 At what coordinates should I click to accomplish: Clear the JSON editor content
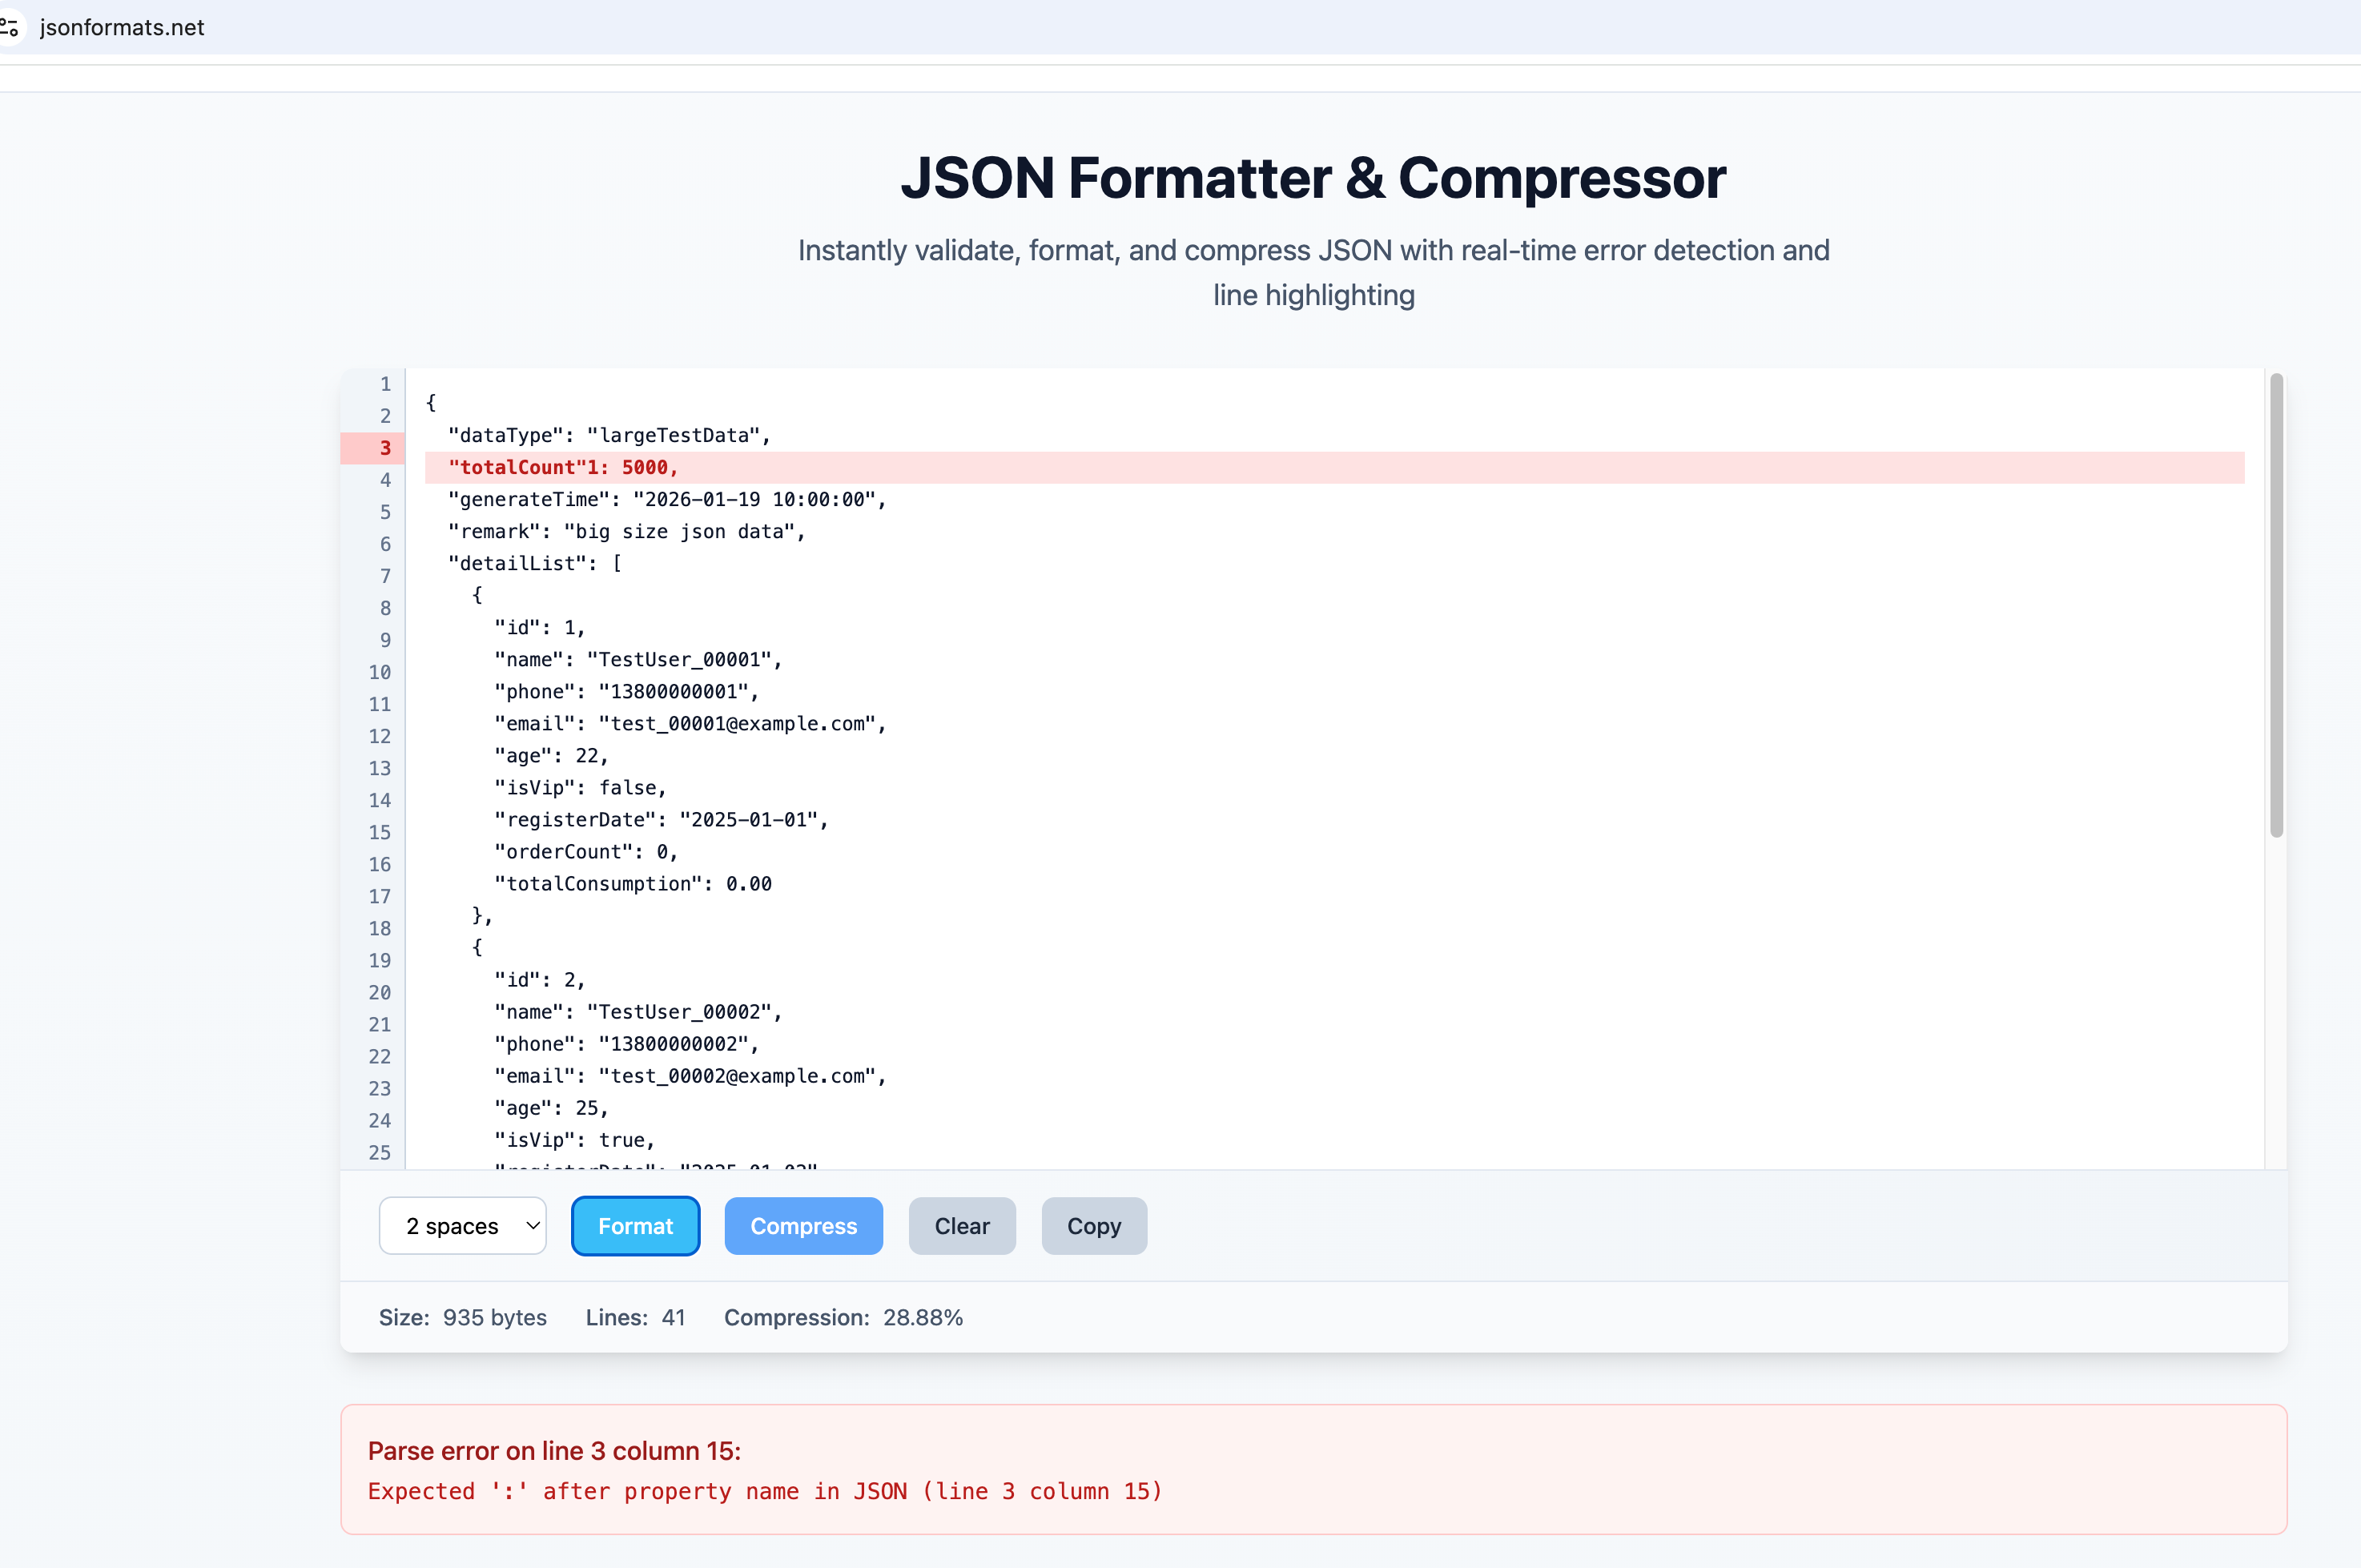click(x=961, y=1225)
